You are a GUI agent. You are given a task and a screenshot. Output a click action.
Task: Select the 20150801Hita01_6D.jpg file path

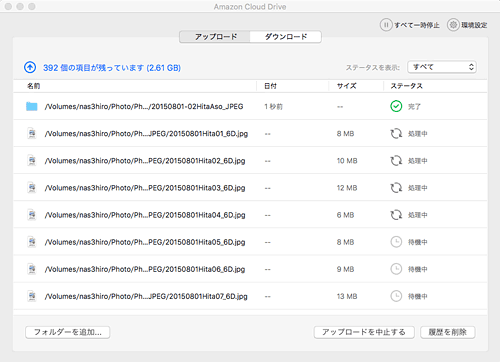(x=146, y=134)
